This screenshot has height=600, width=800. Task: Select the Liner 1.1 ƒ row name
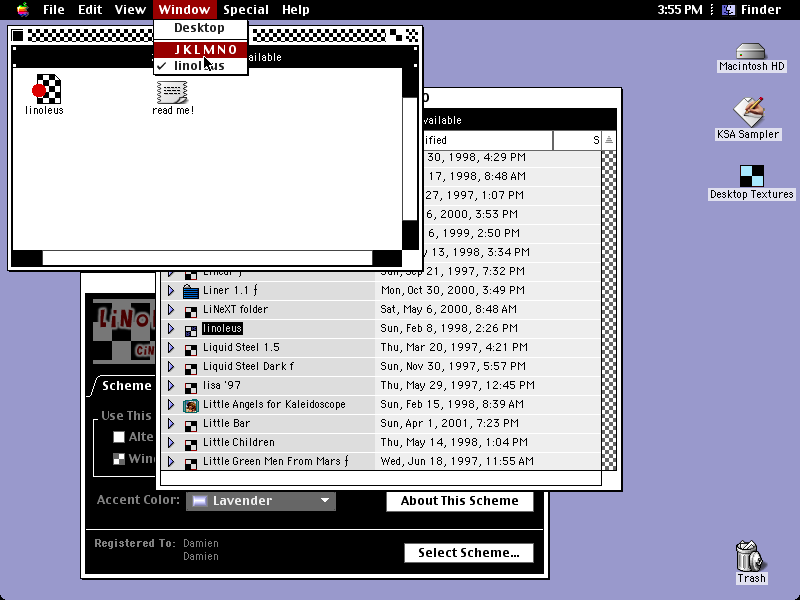tap(230, 291)
